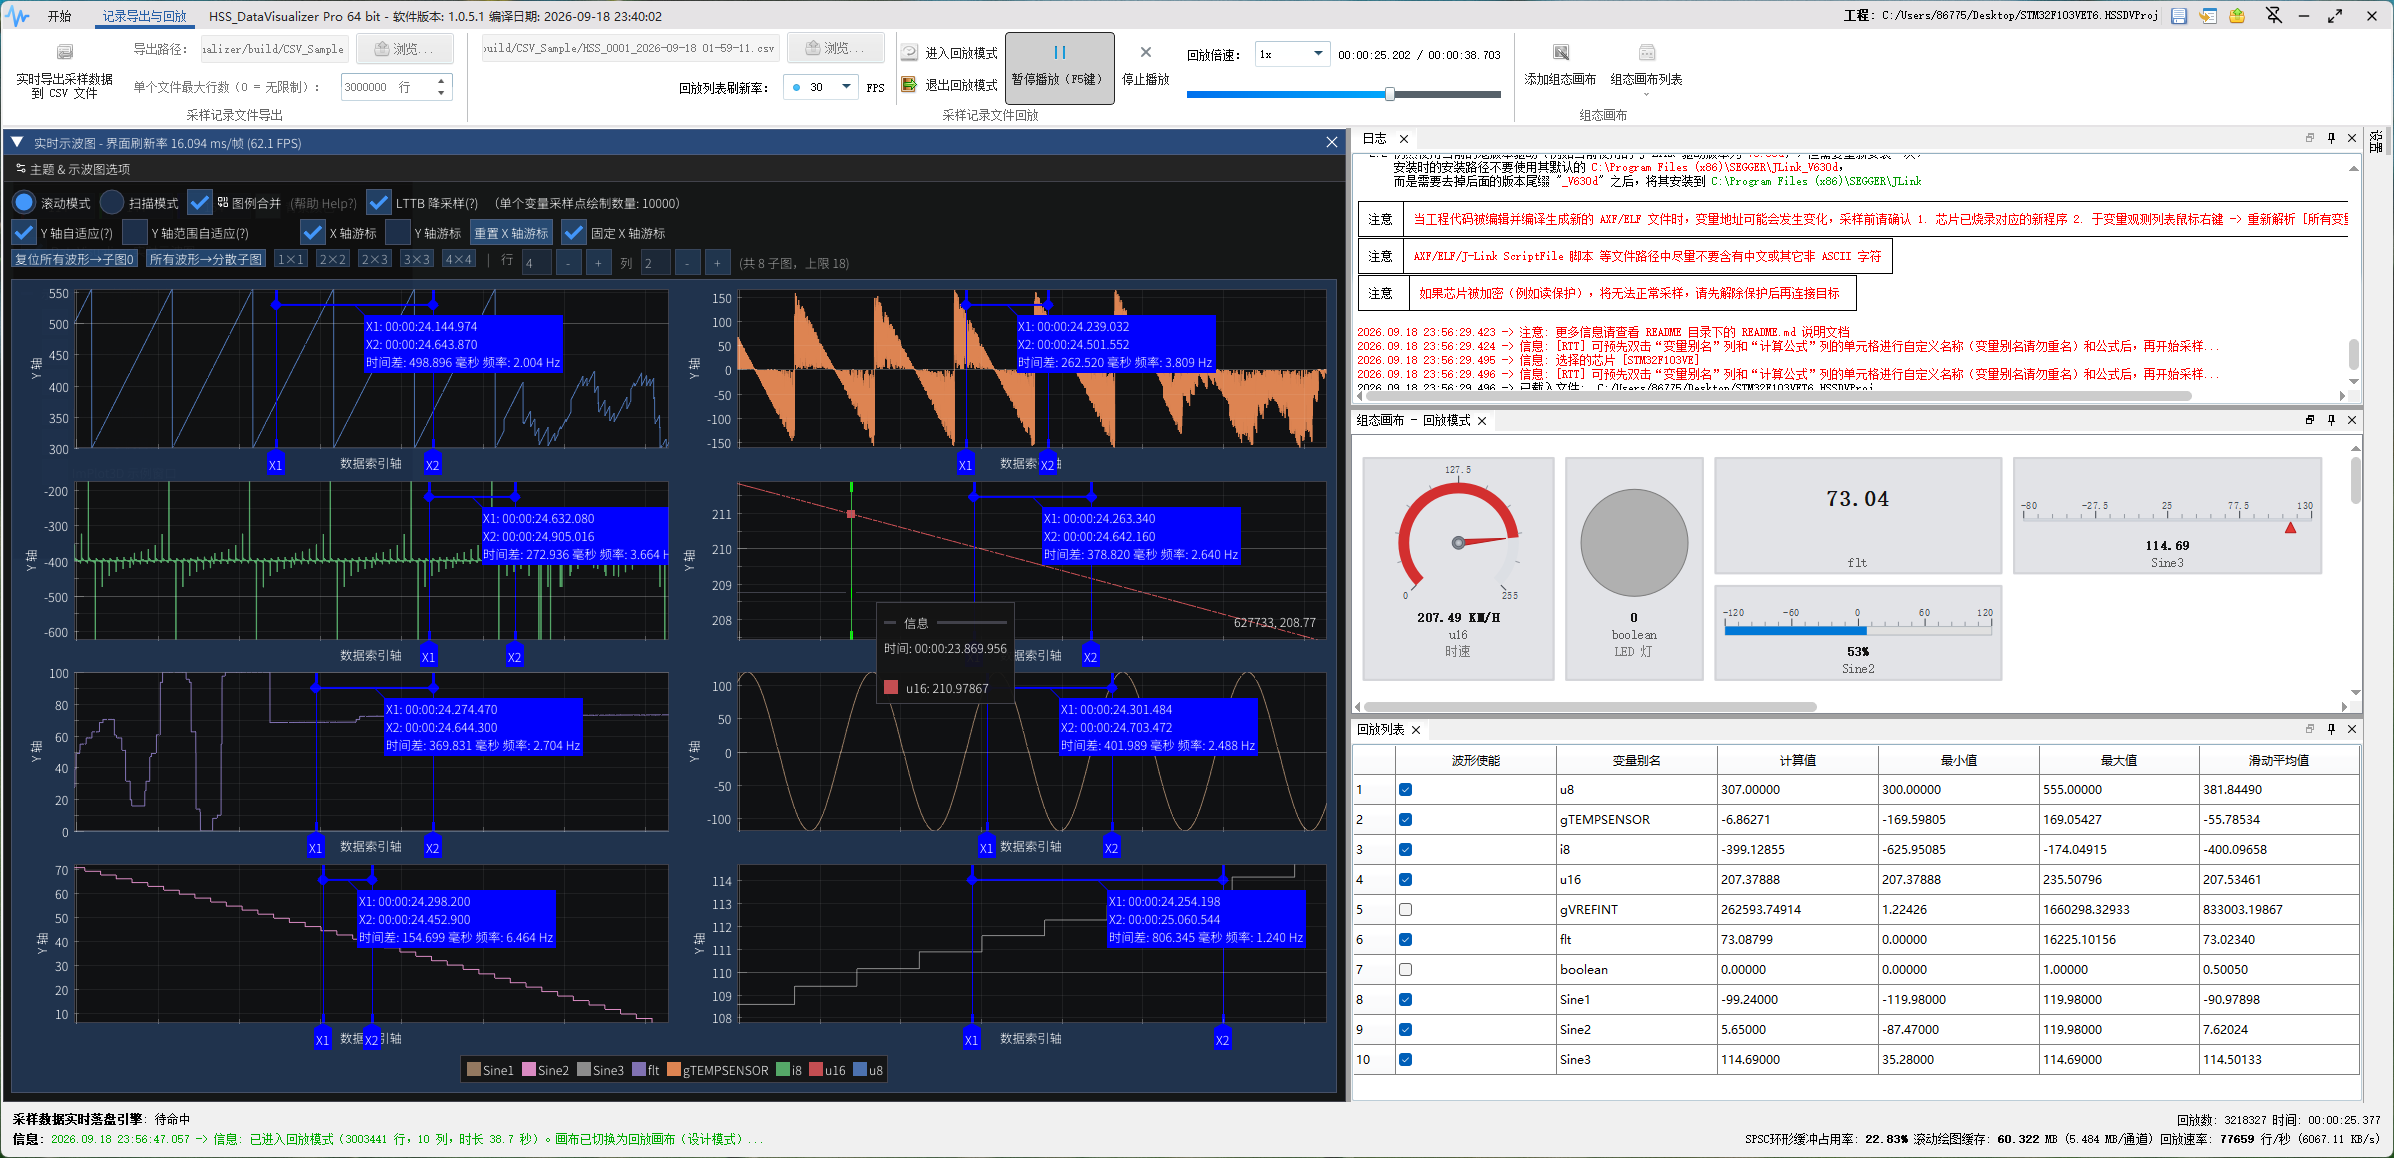Click the app waveform logo icon
This screenshot has width=2394, height=1158.
[x=17, y=16]
